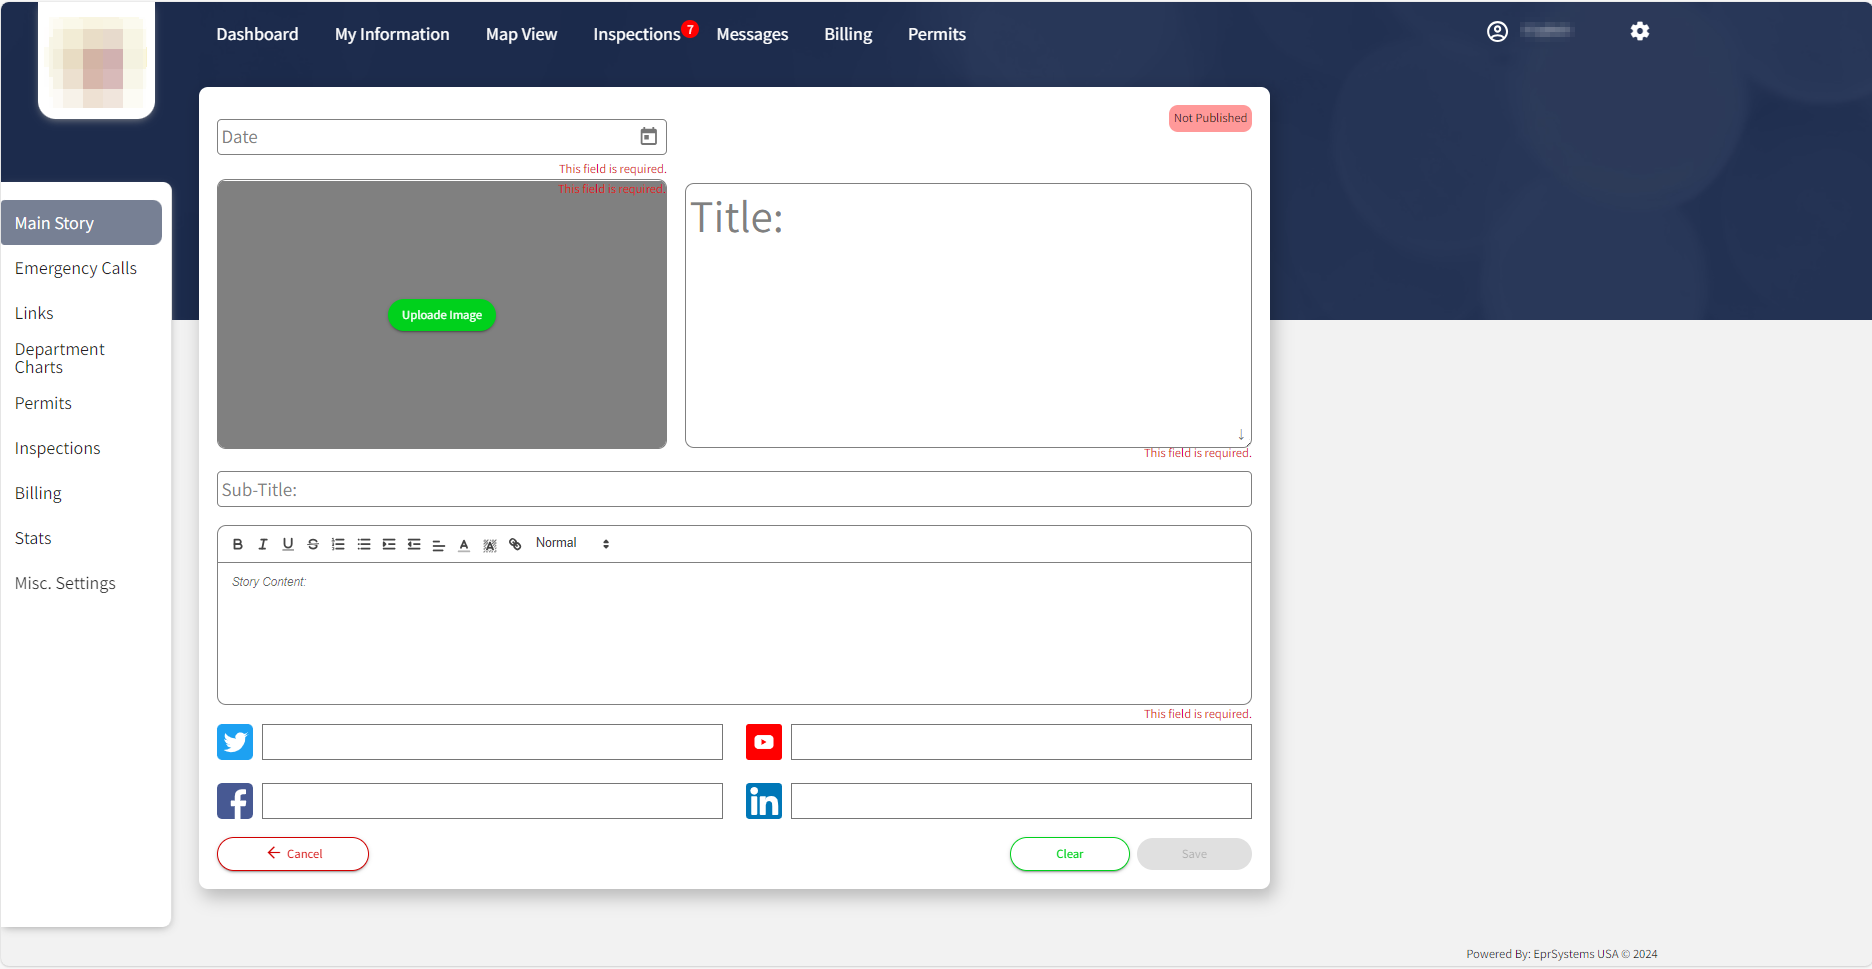Click the user account profile icon

point(1497,32)
